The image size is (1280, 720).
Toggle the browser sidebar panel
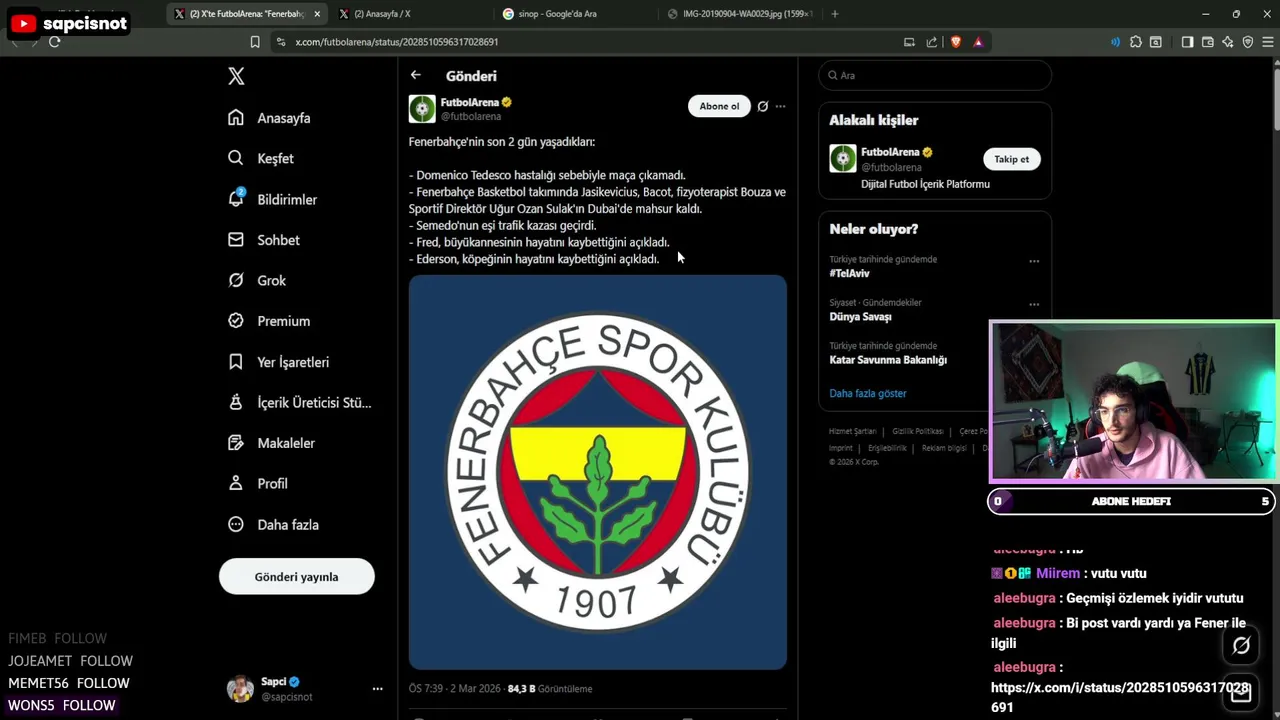coord(1187,42)
